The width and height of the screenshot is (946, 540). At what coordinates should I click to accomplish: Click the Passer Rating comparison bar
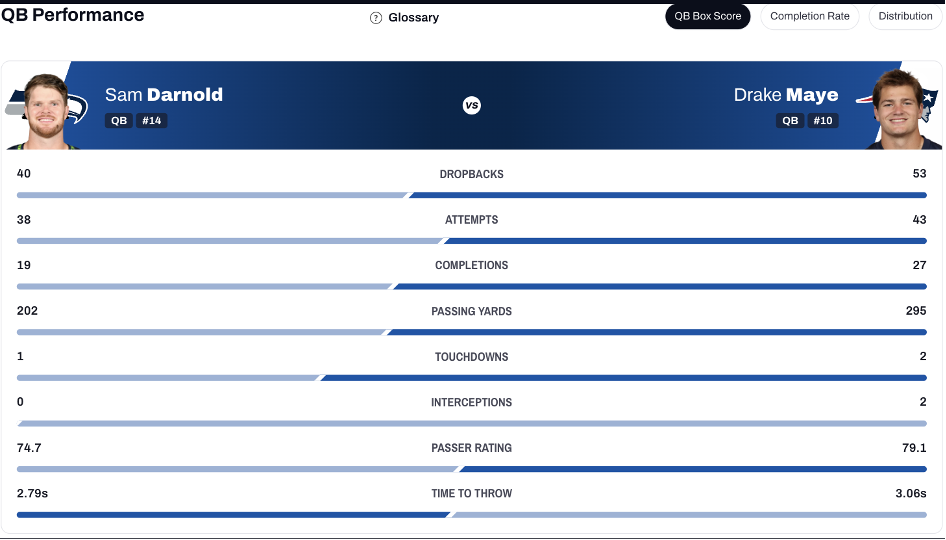[x=472, y=469]
